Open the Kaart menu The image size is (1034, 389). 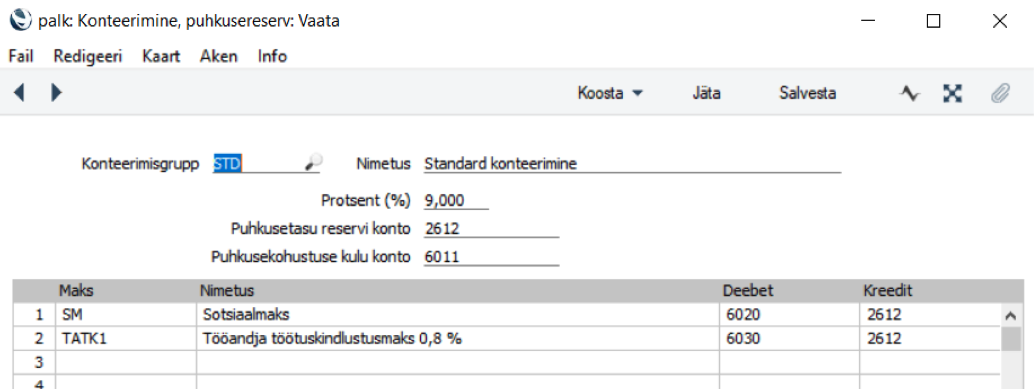coord(161,56)
